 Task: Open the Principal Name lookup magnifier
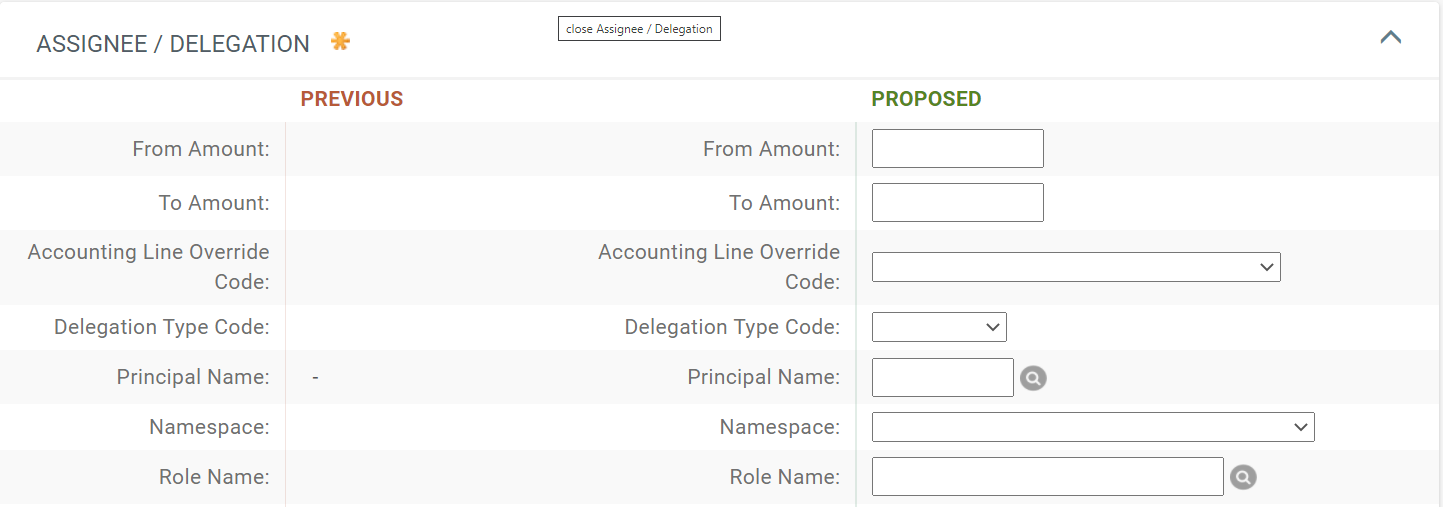coord(1033,378)
